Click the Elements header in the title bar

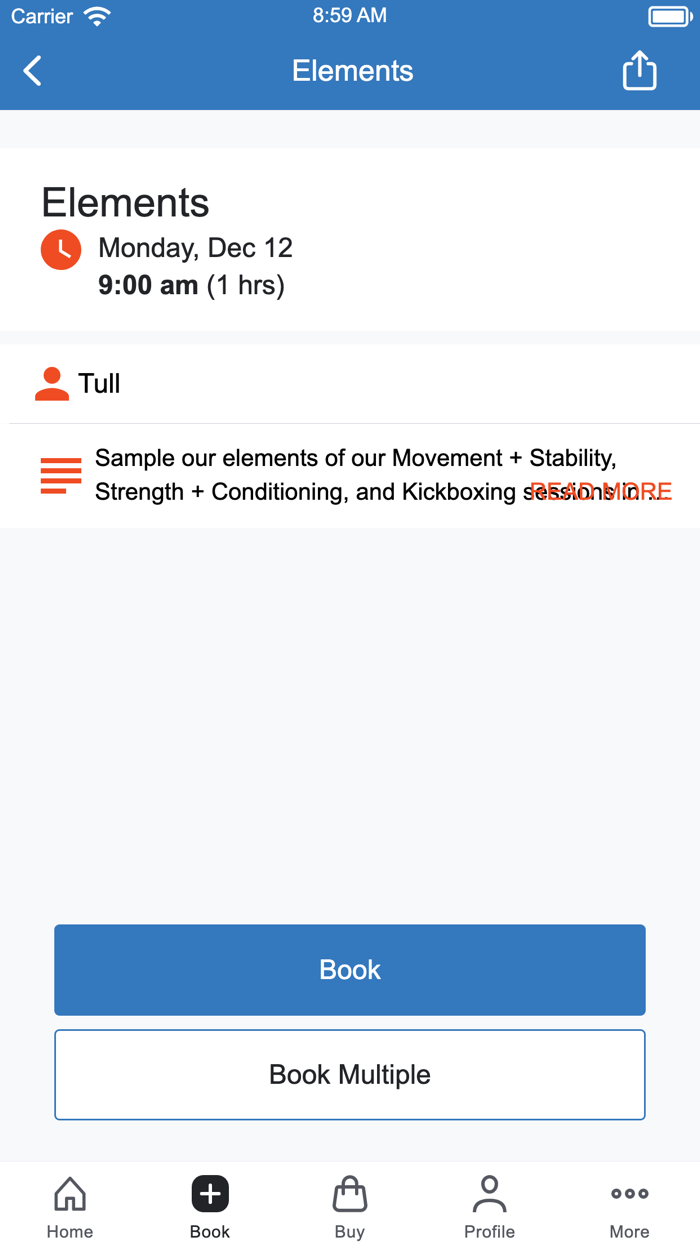[352, 70]
